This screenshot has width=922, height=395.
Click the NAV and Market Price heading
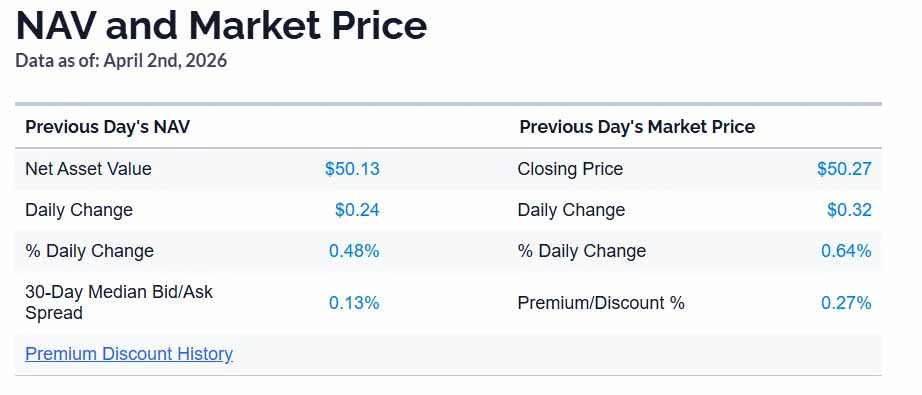point(221,26)
